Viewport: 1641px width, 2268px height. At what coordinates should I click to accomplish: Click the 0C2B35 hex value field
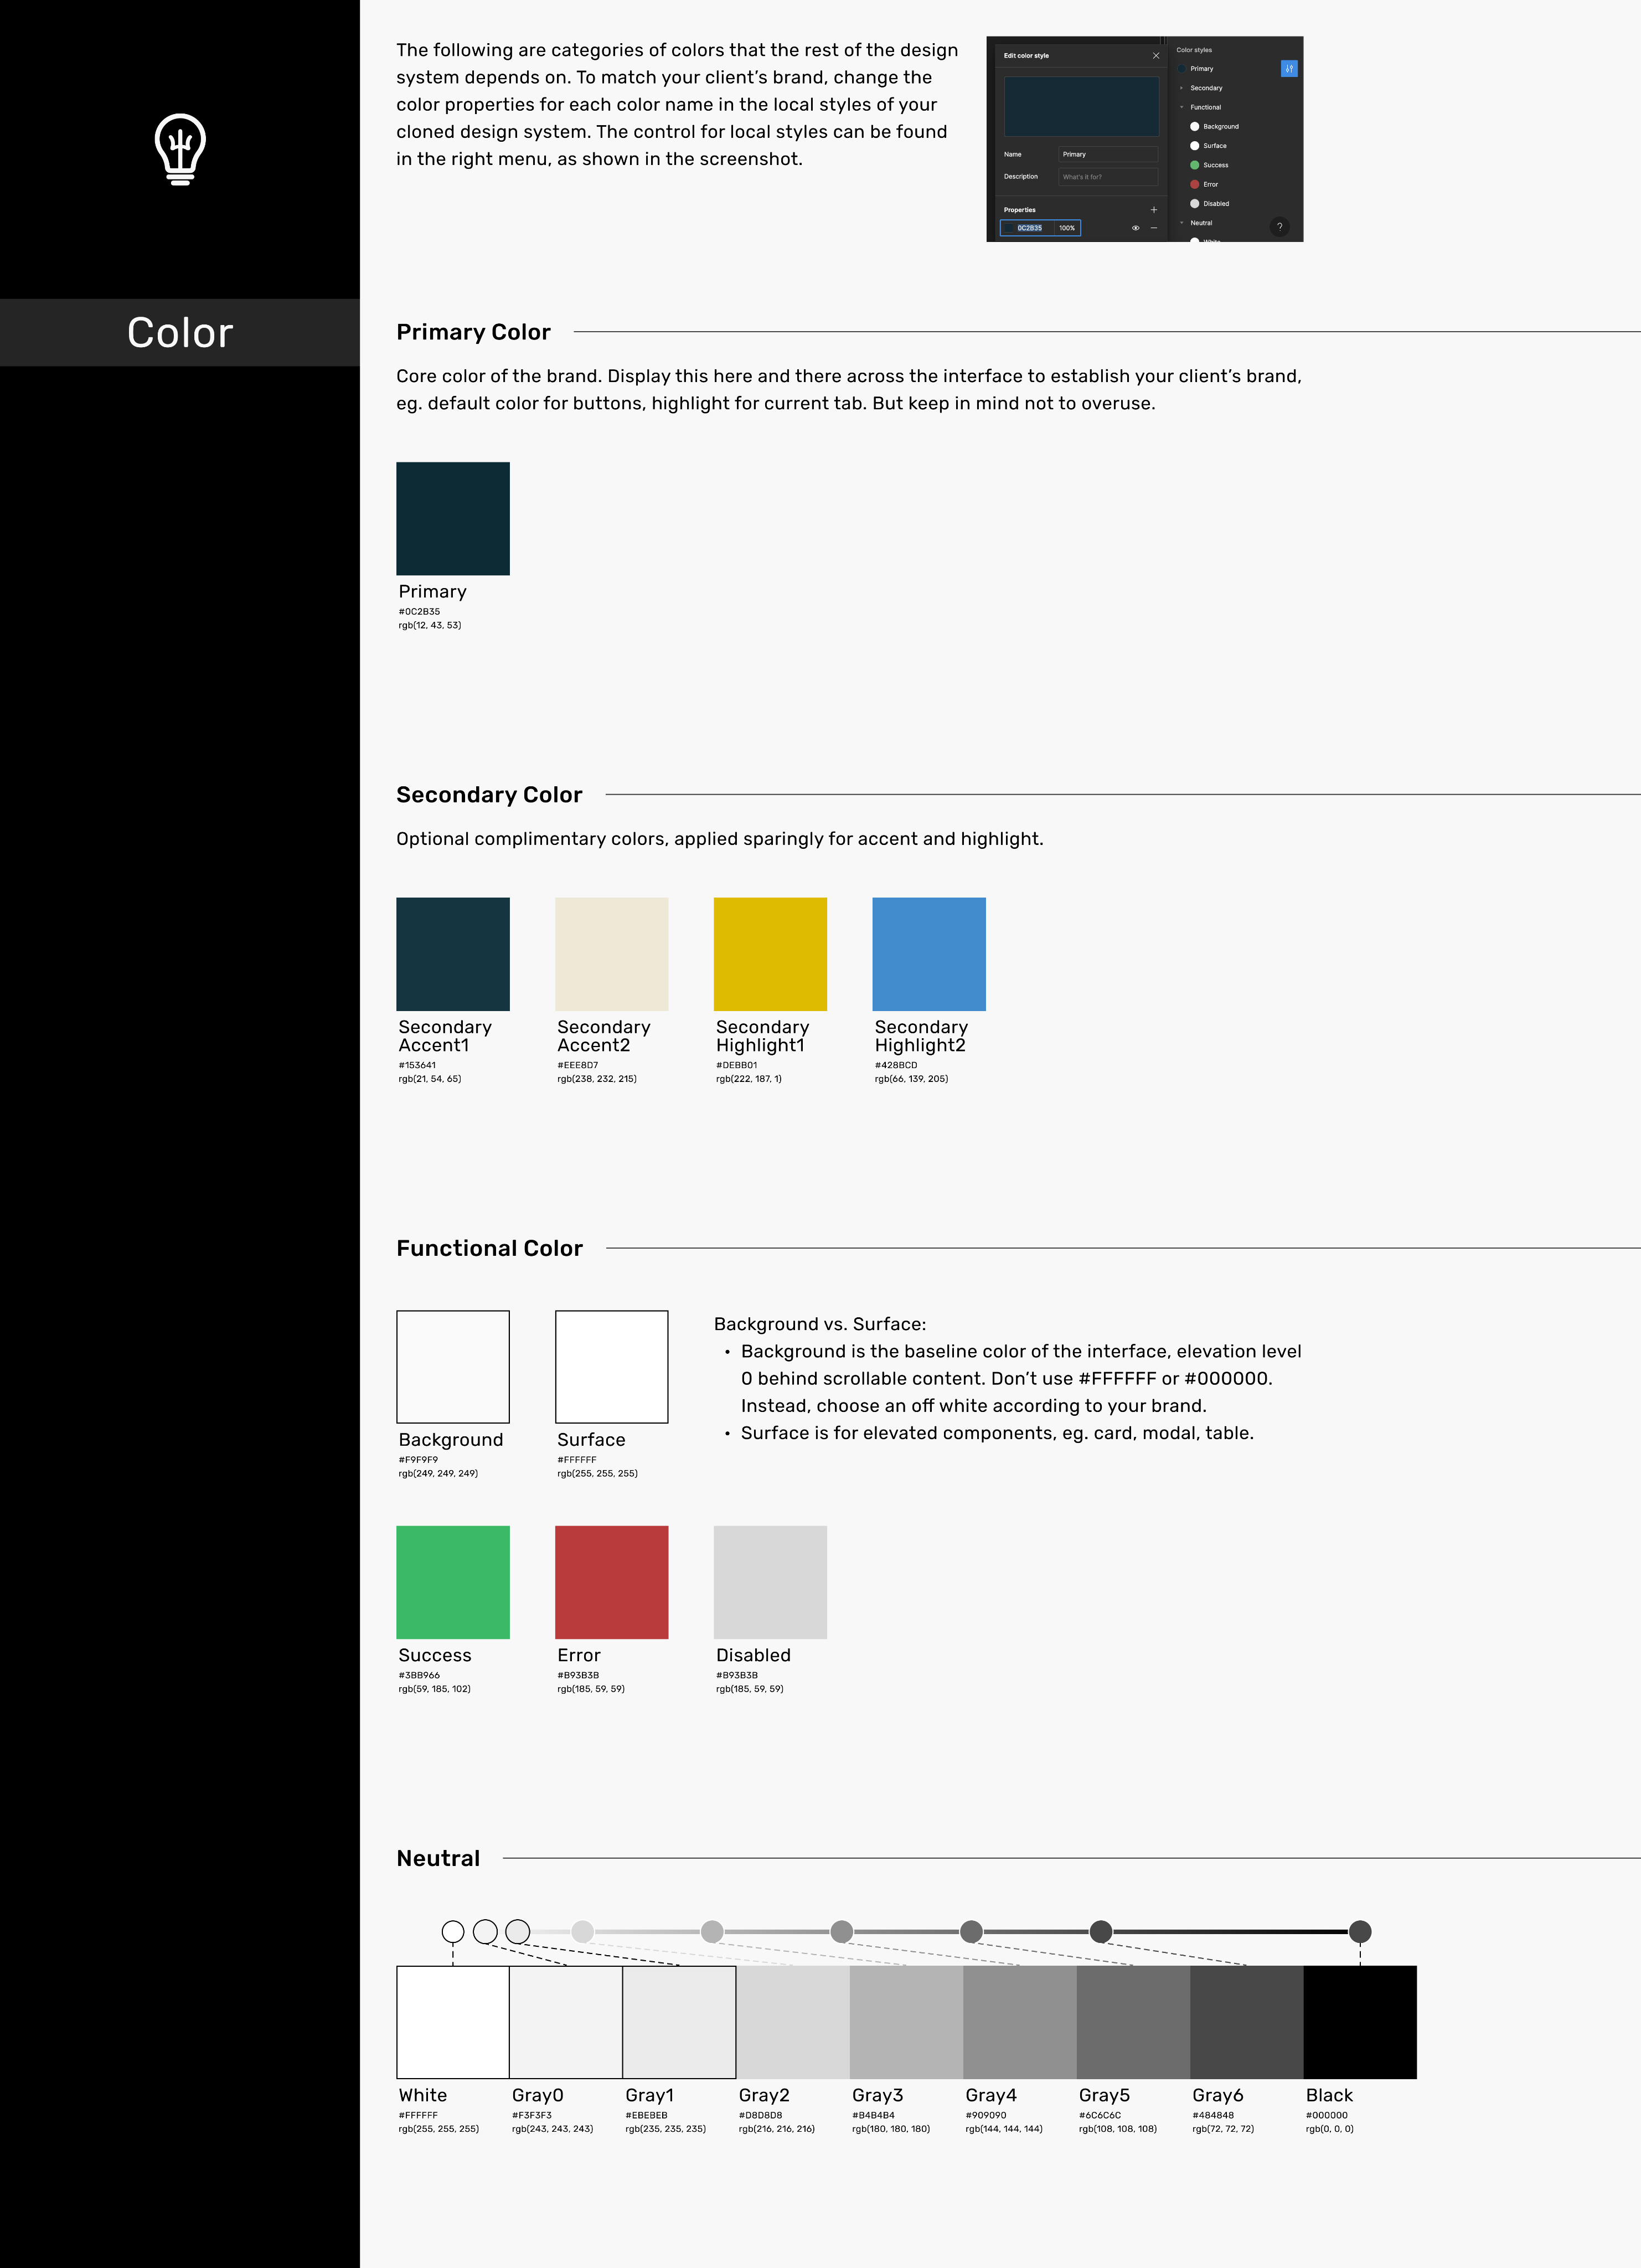click(x=1029, y=228)
